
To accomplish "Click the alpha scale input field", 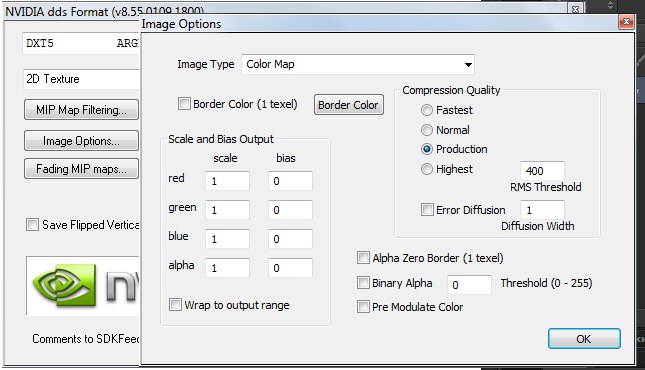I will 227,268.
